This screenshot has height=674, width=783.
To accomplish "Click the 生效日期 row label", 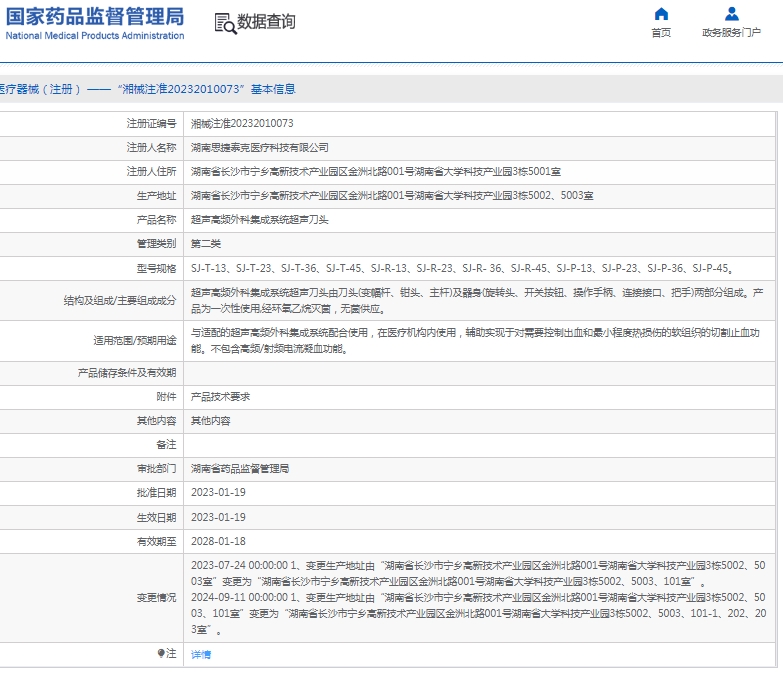I will (x=156, y=518).
